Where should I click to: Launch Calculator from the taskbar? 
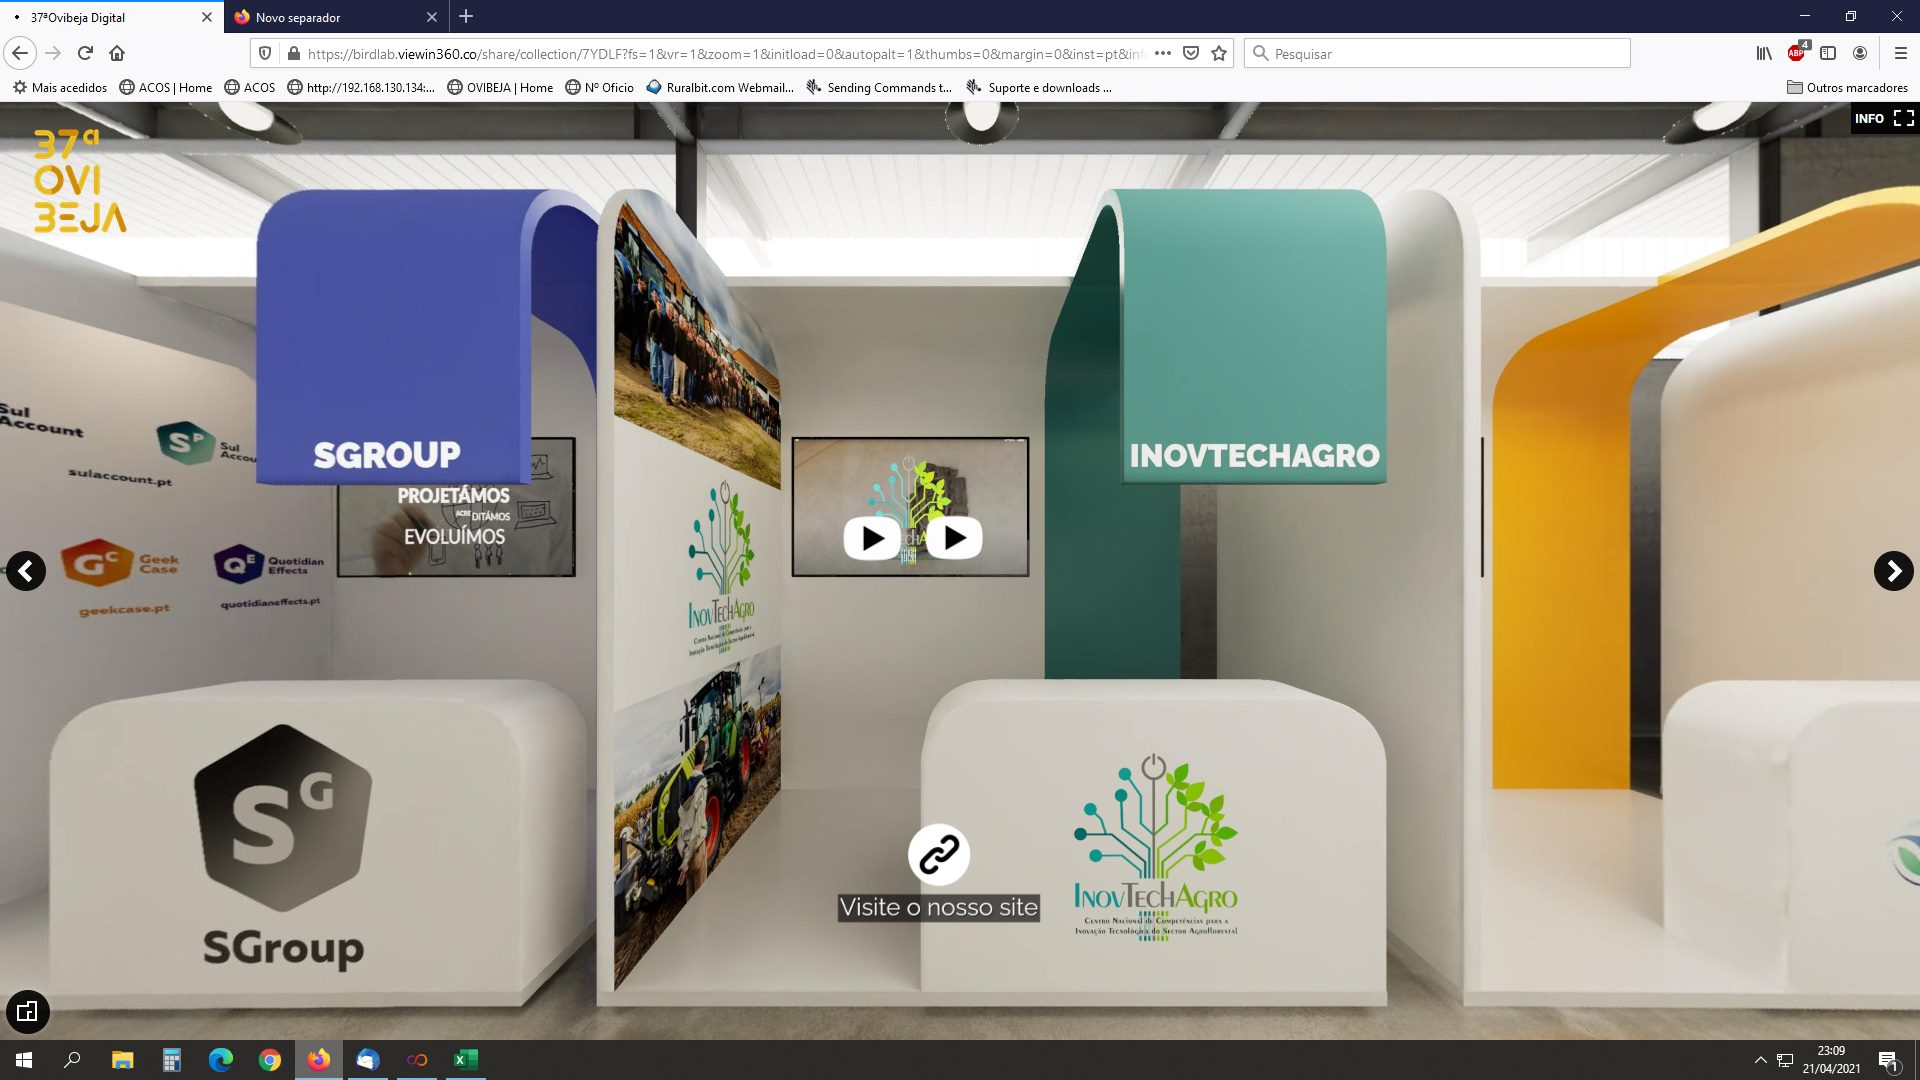(172, 1060)
